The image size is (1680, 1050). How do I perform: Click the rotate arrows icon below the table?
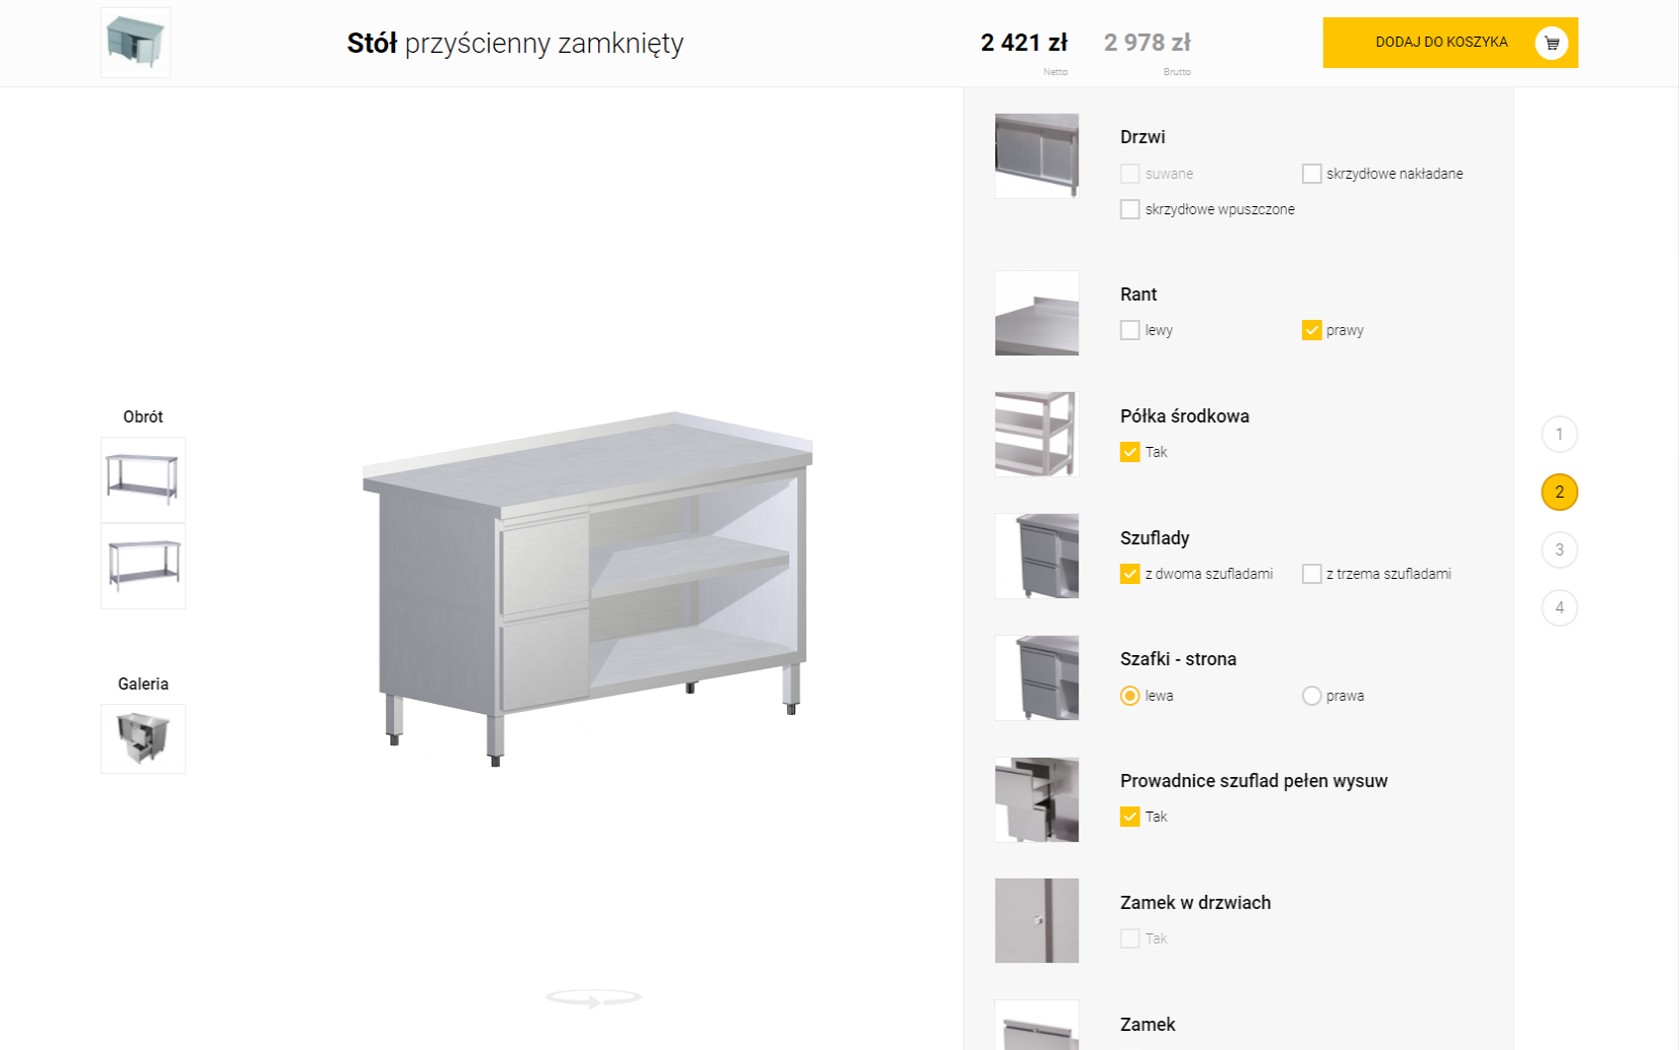click(593, 998)
